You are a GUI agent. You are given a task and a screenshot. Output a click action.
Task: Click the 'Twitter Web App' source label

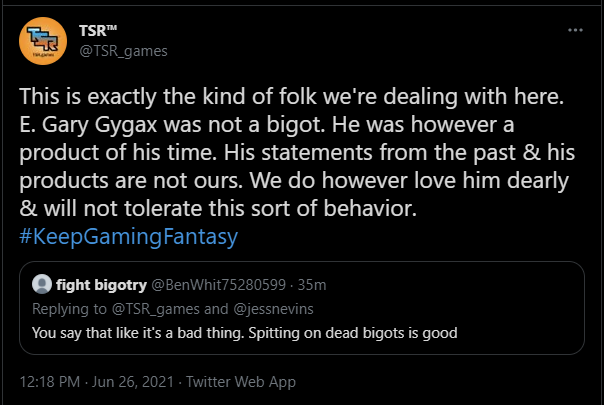point(241,381)
